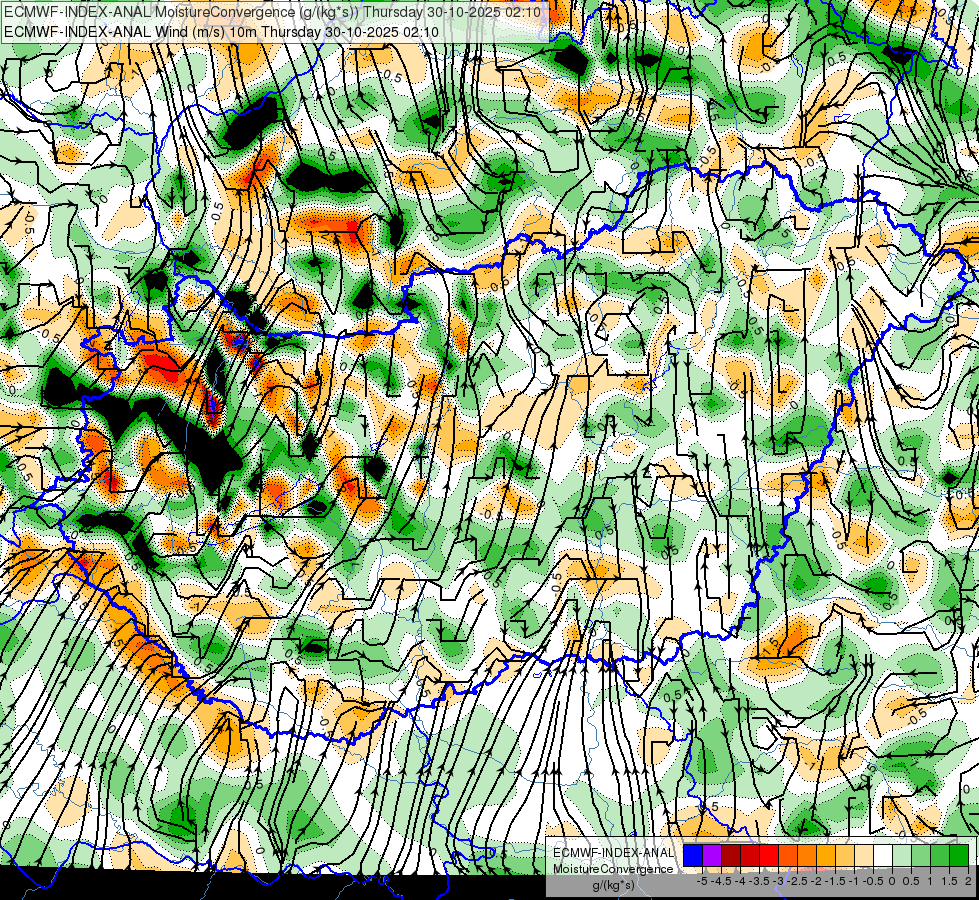
Task: Click legend swatch between -1.5 and -1
Action: point(845,855)
